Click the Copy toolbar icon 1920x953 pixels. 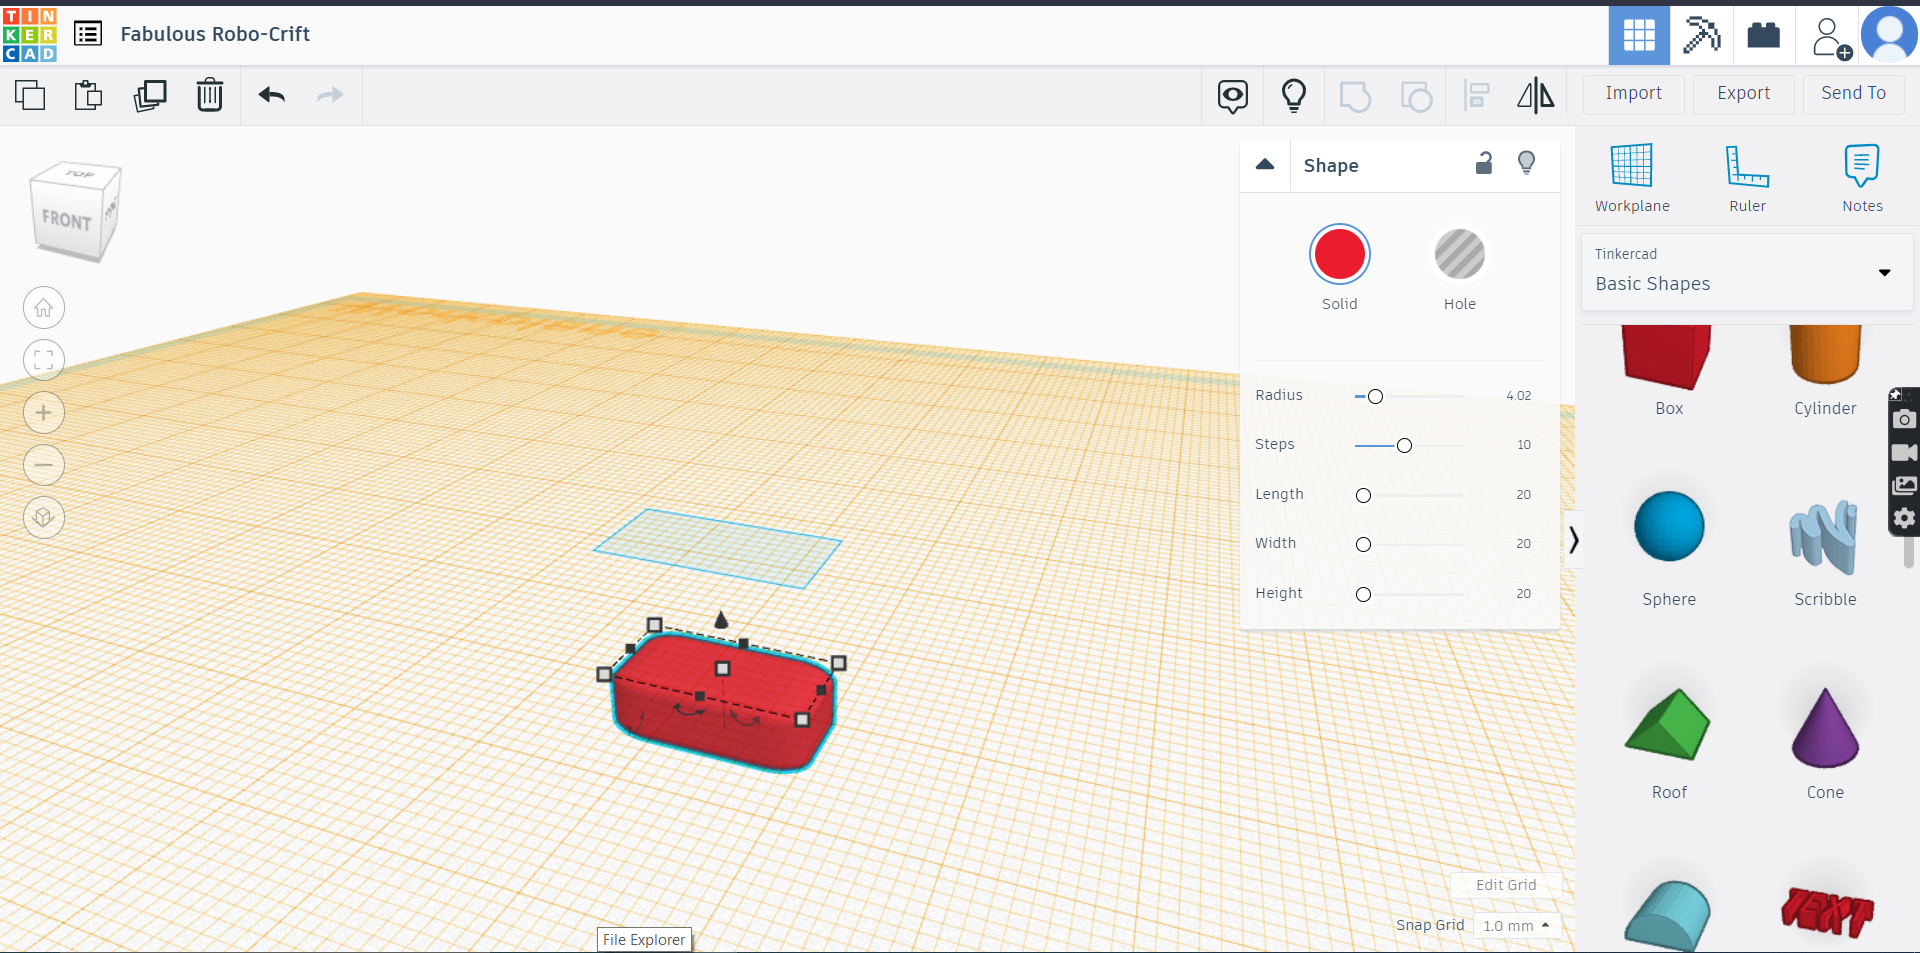(30, 95)
